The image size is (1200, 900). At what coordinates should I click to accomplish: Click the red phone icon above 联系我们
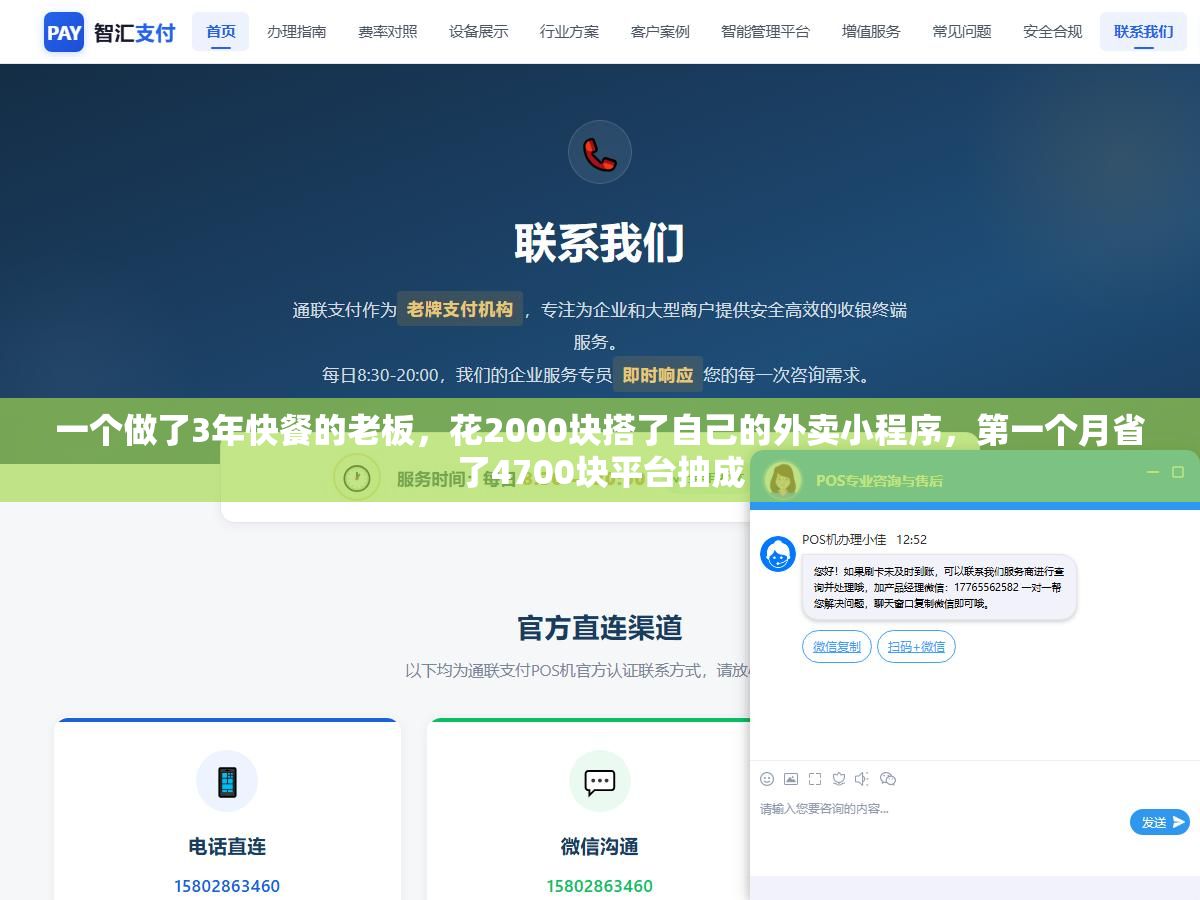click(600, 152)
